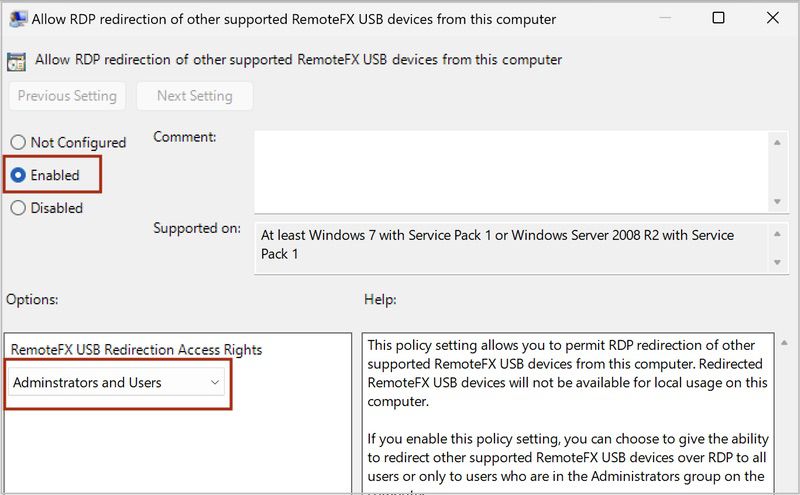Go to the Next Setting
The height and width of the screenshot is (495, 800).
tap(194, 96)
